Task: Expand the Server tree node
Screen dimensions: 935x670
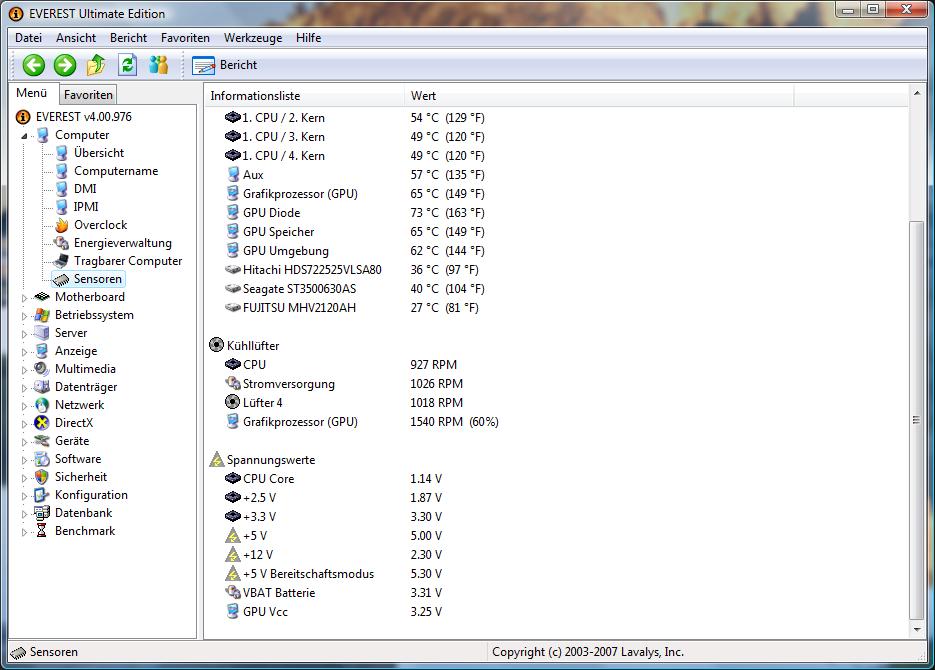Action: tap(24, 334)
